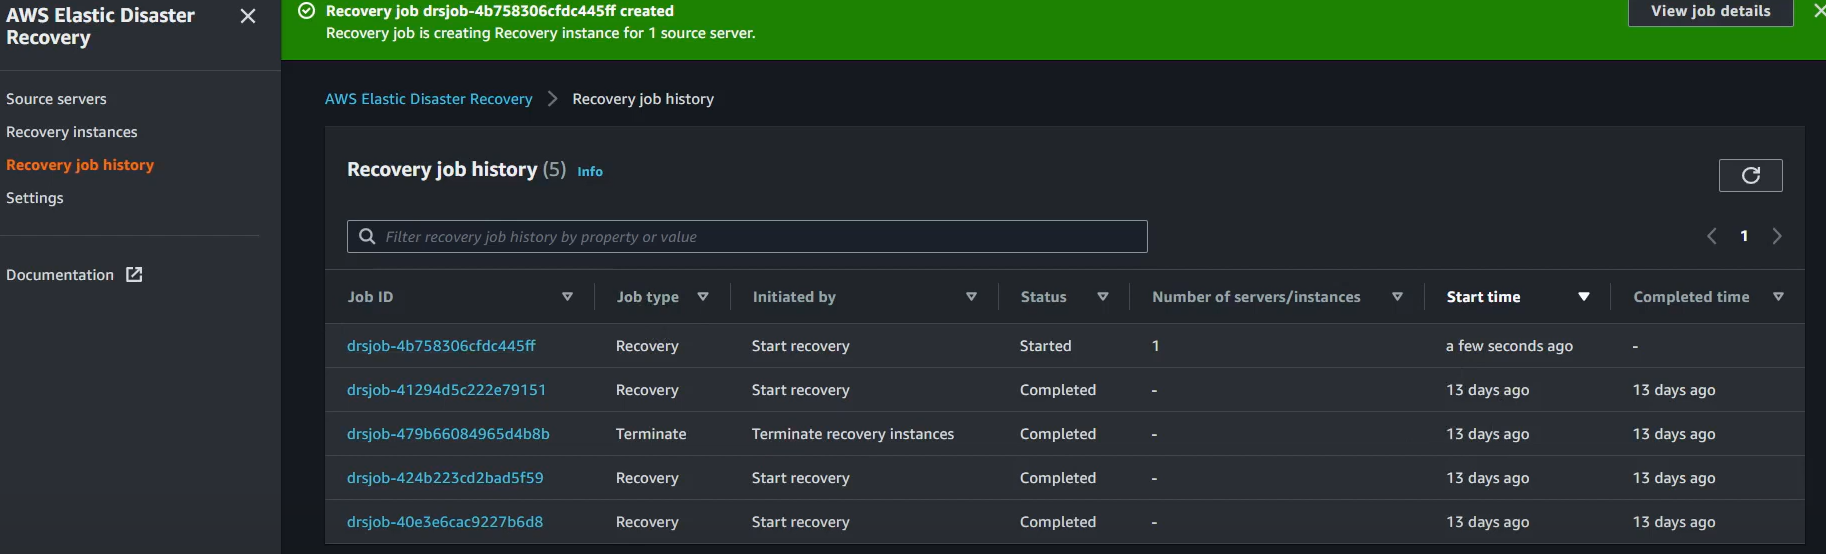Click breadcrumb separator chevron
This screenshot has width=1826, height=554.
click(552, 98)
